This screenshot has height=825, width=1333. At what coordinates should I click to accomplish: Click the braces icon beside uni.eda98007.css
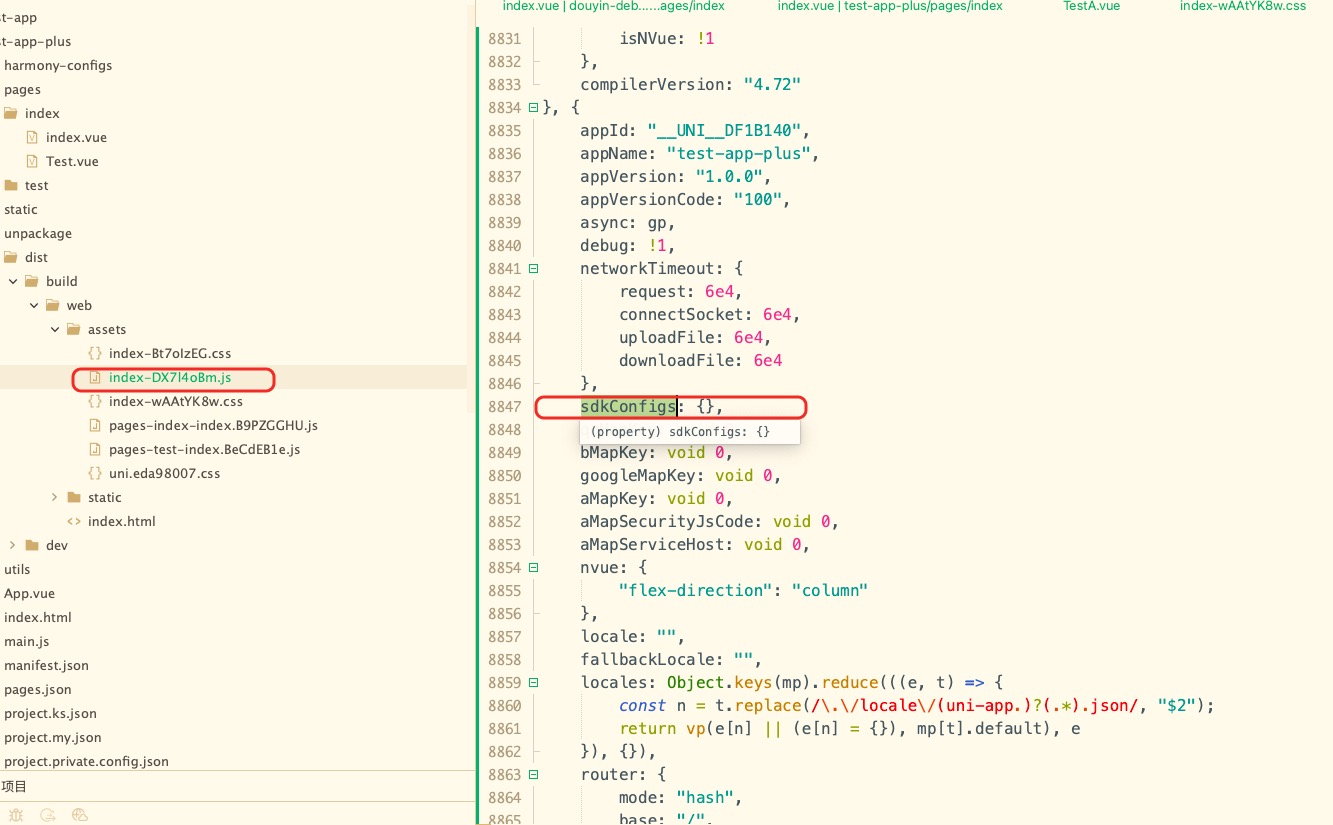[95, 474]
